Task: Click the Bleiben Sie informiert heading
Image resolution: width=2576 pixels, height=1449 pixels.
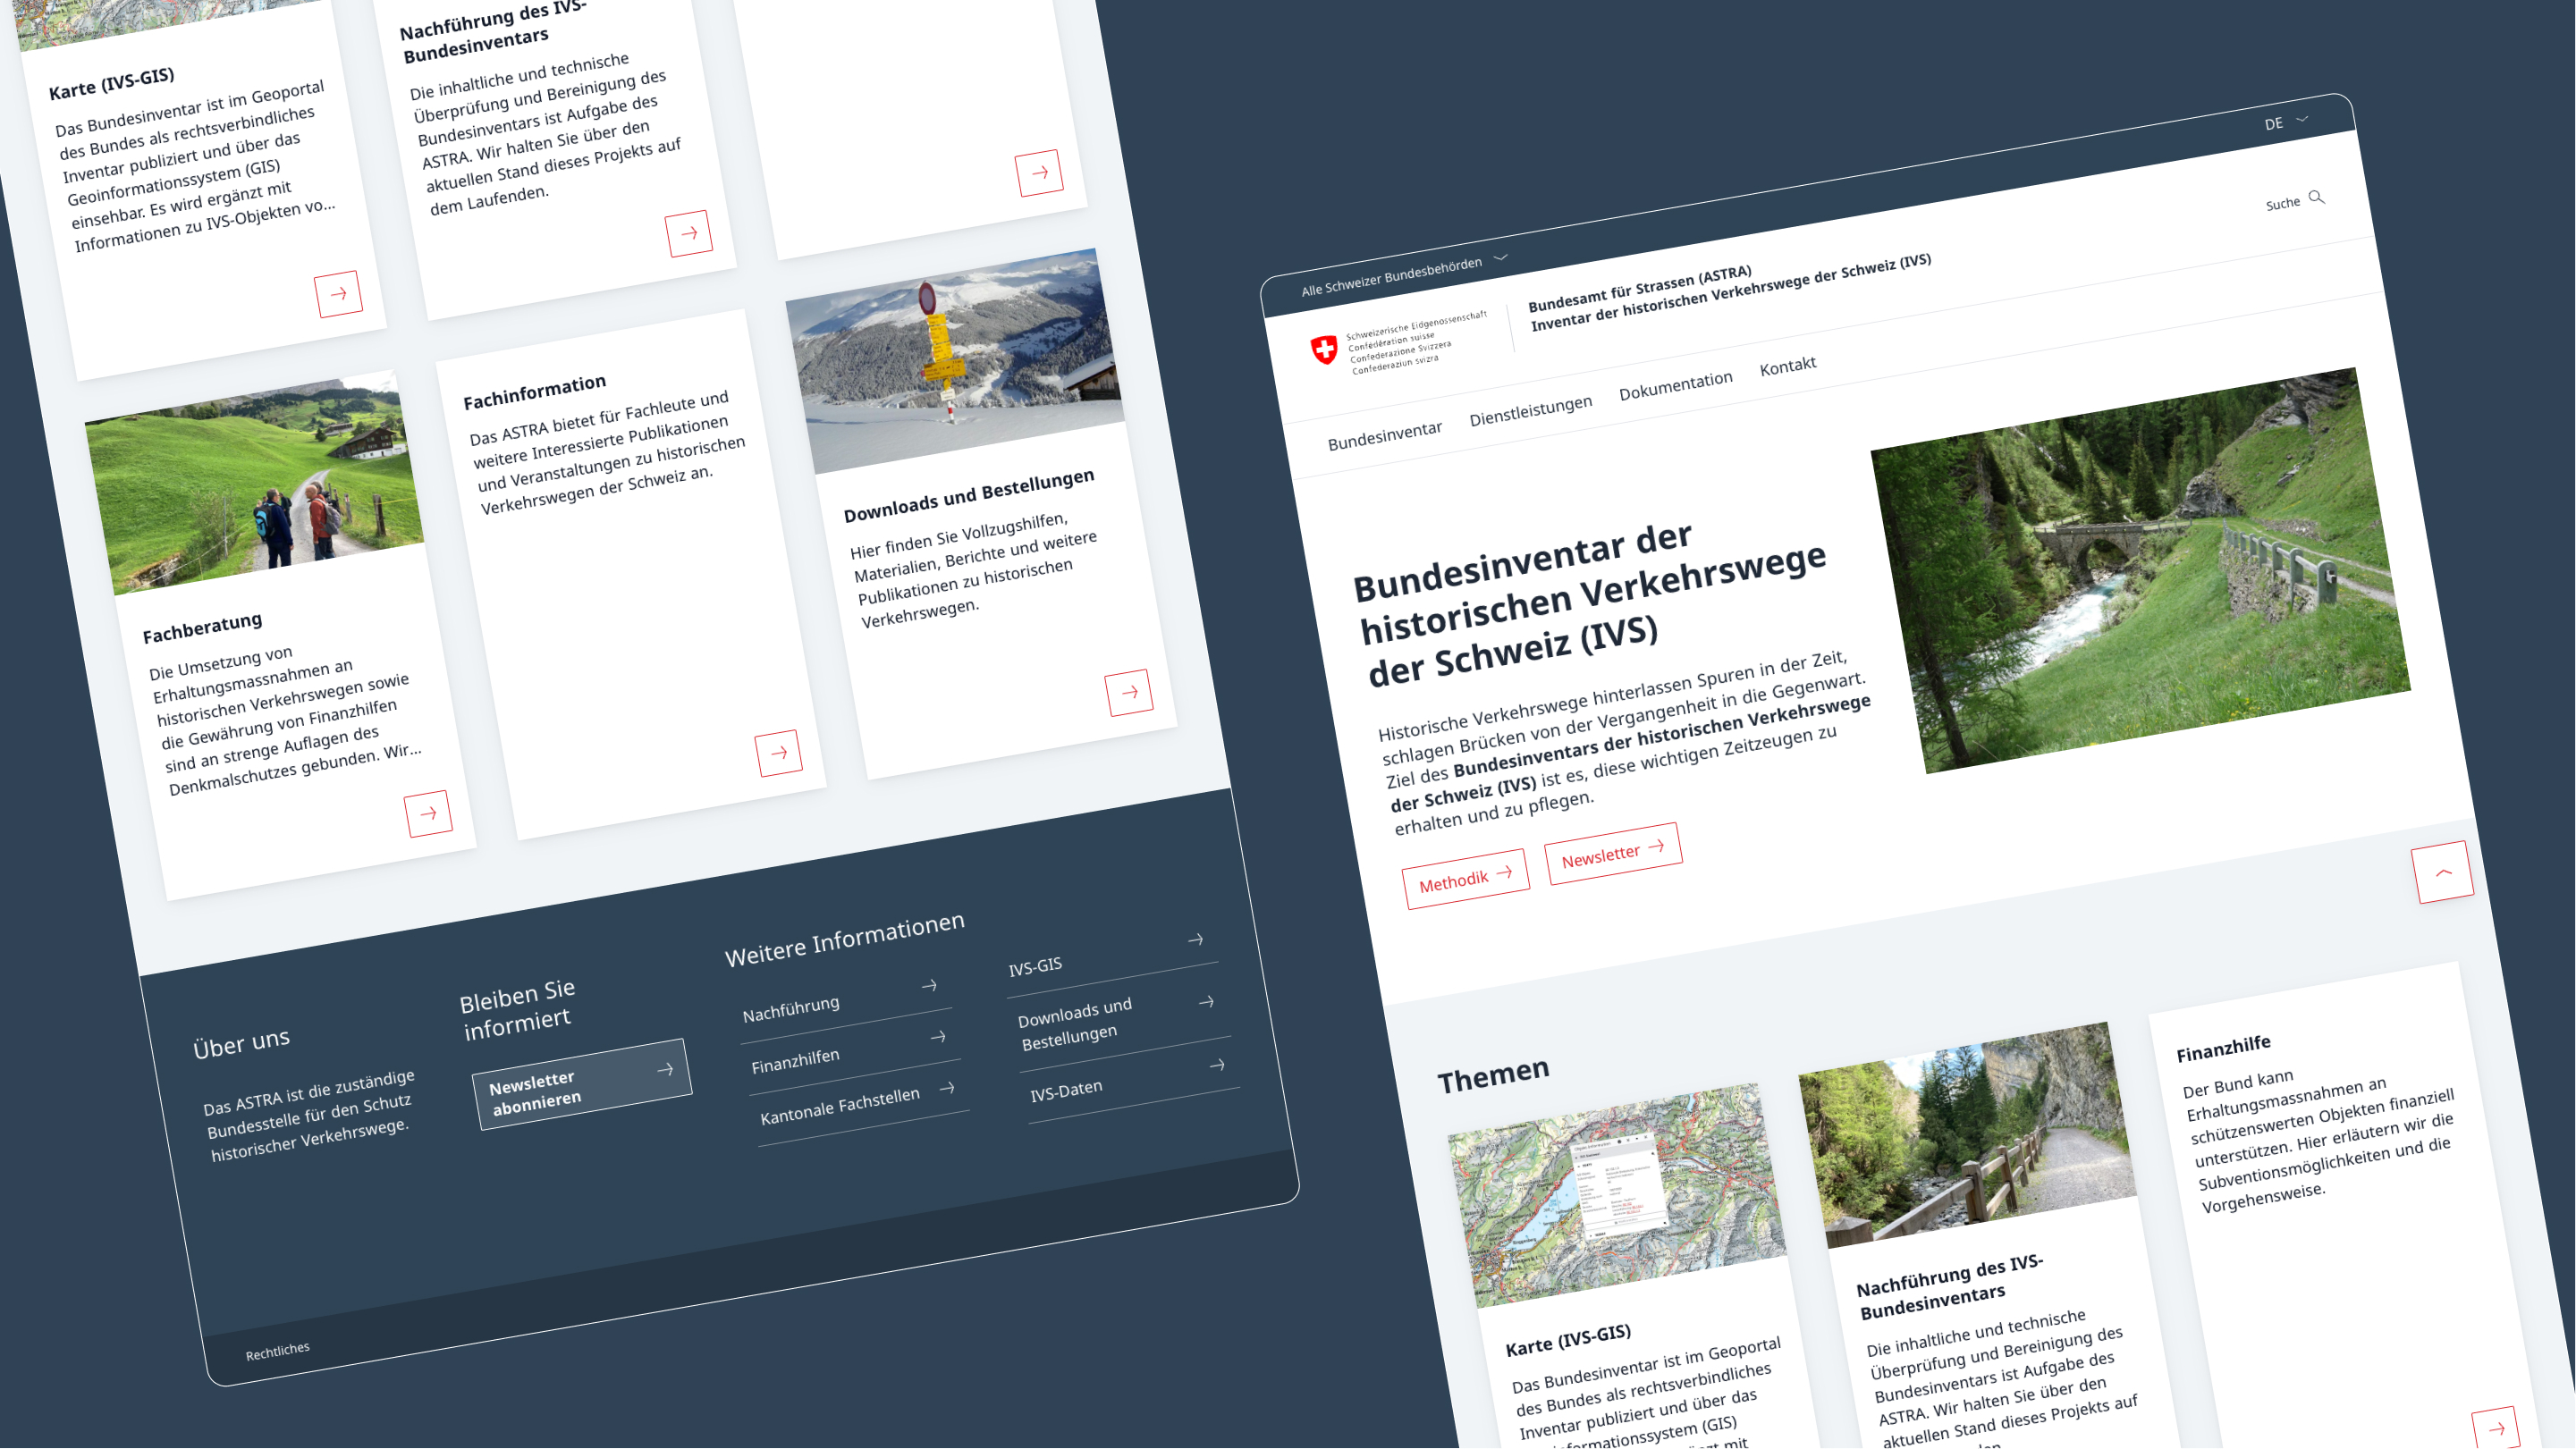Action: point(518,1010)
